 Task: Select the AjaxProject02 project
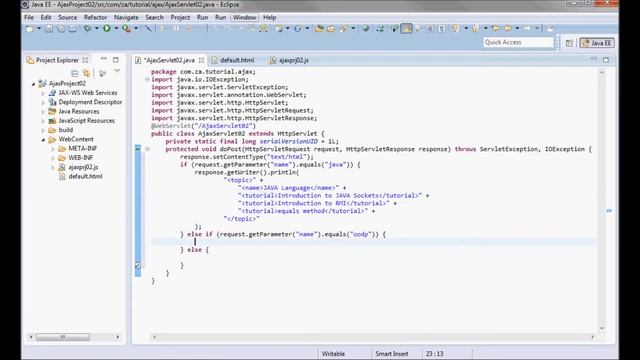67,83
